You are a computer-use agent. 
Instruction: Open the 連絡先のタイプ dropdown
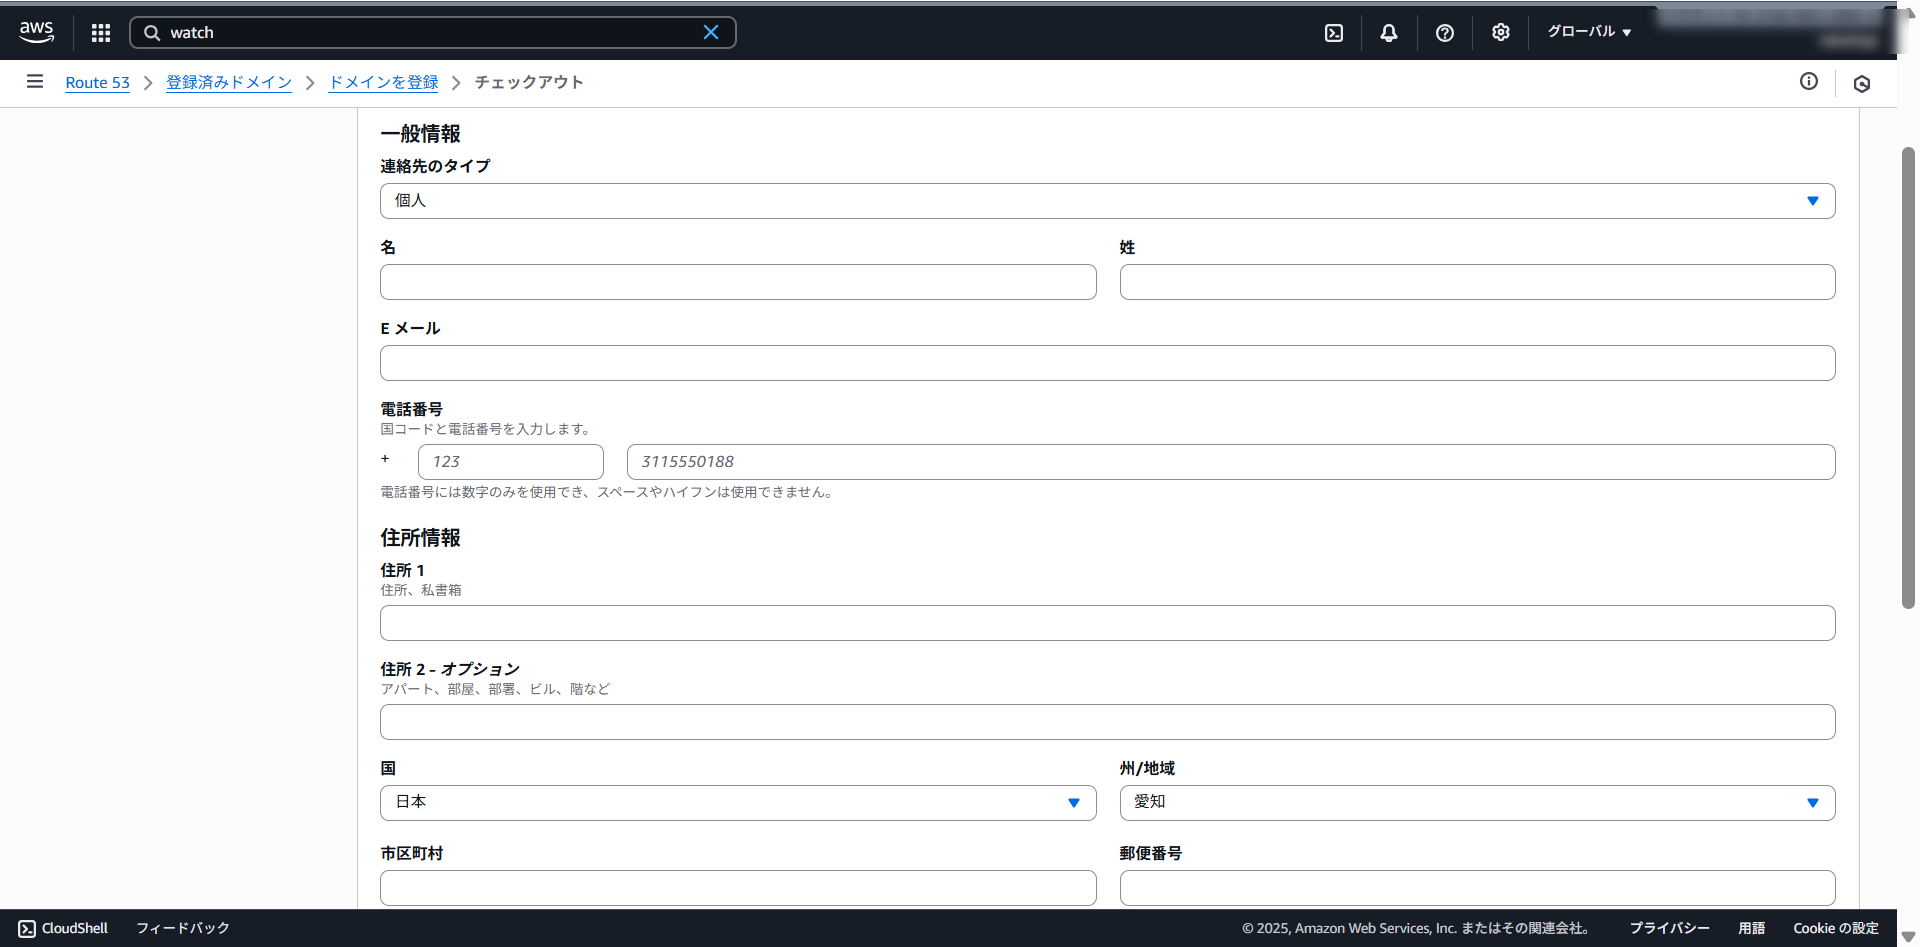coord(1107,201)
